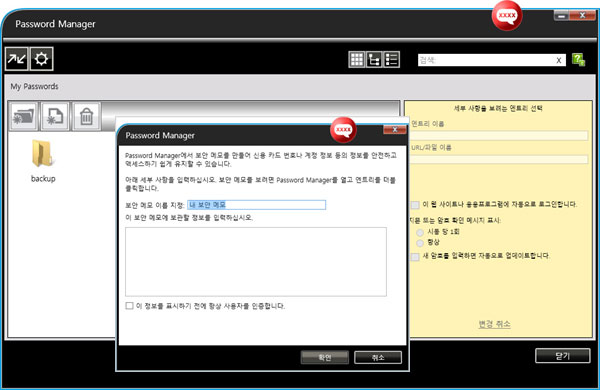
Task: Click the 변경 취소 link
Action: [x=494, y=324]
